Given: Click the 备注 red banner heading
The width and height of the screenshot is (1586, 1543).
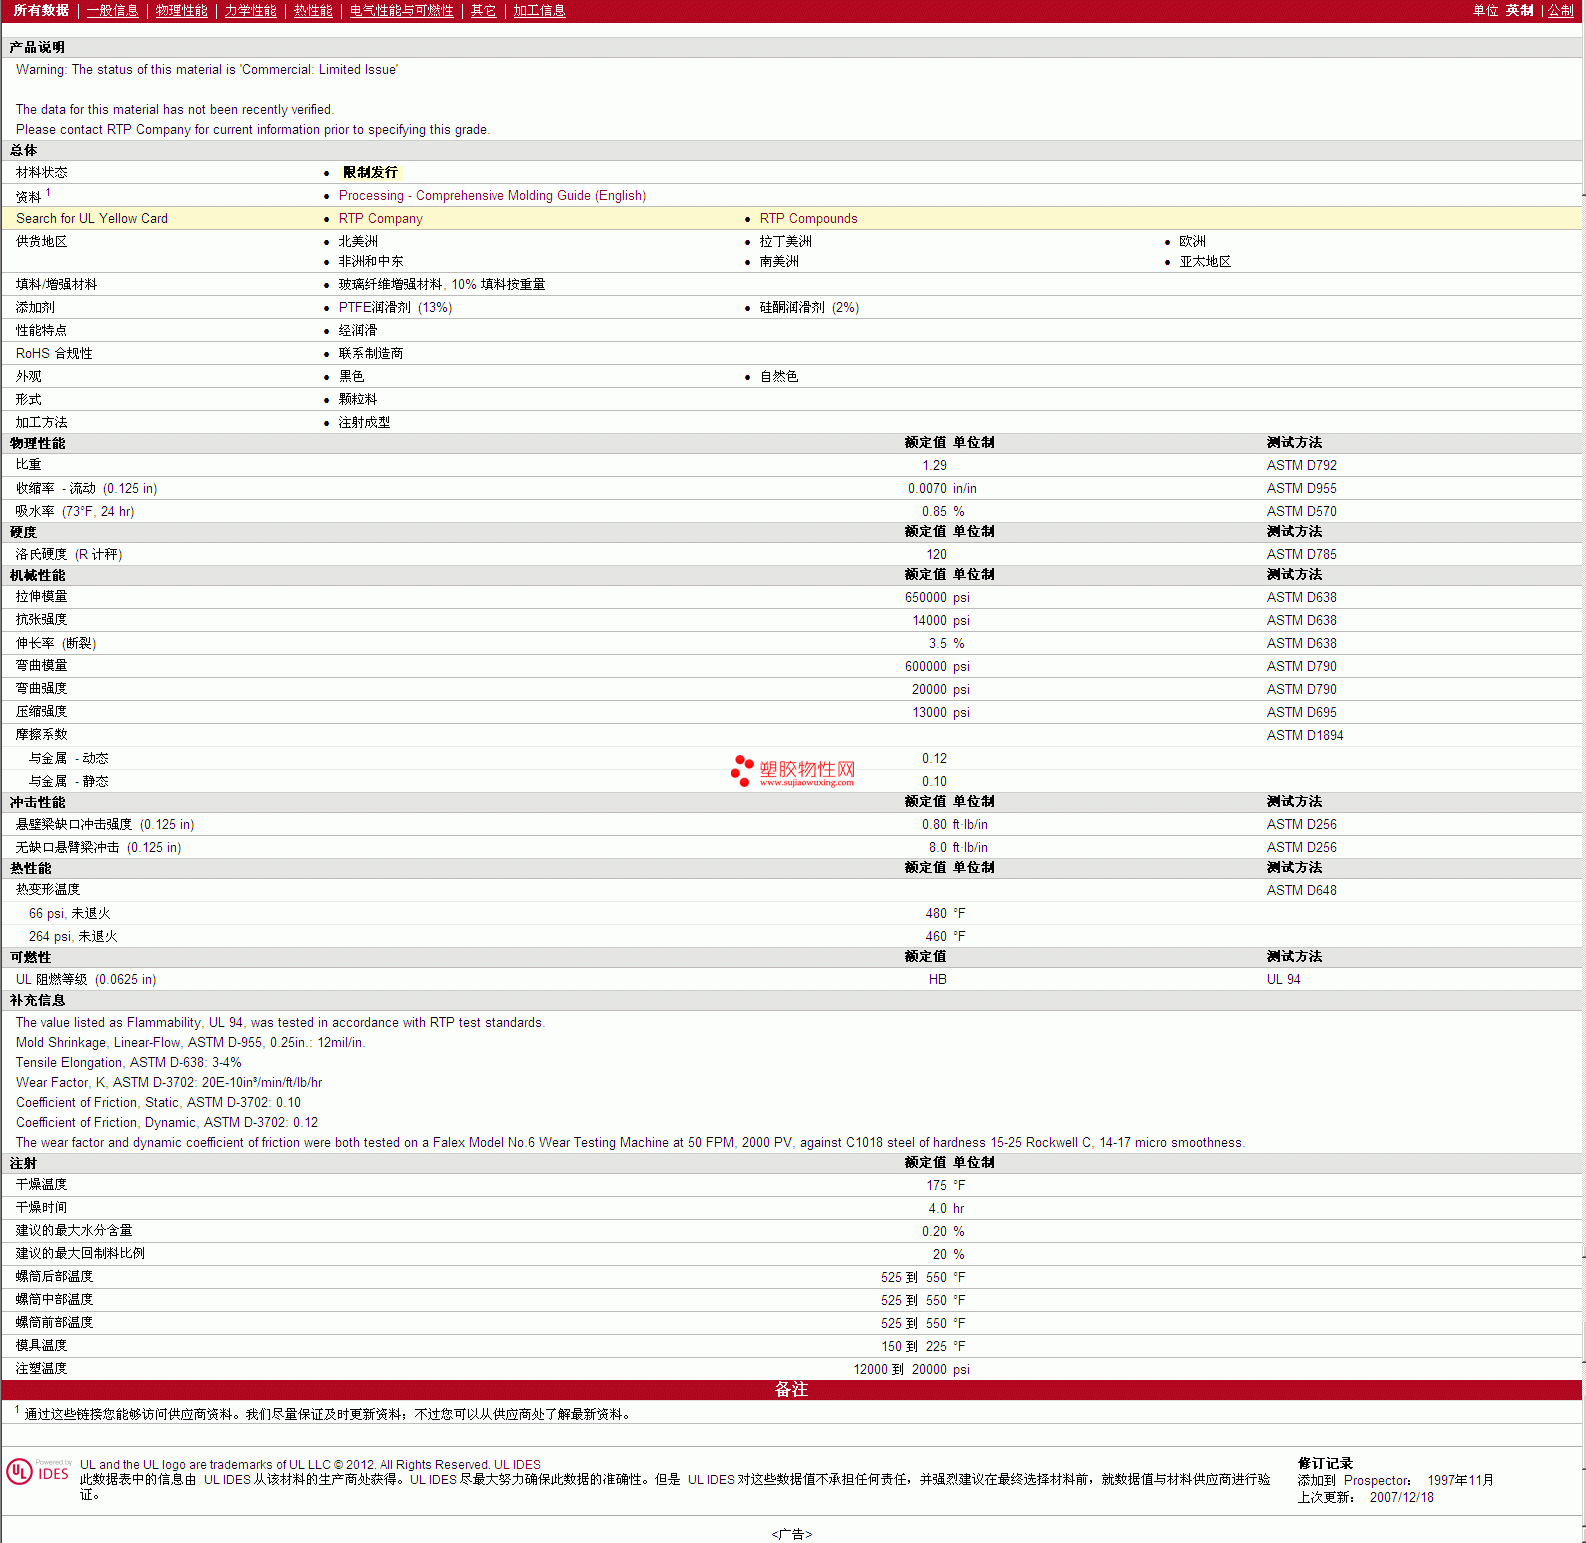Looking at the screenshot, I should pos(791,1390).
